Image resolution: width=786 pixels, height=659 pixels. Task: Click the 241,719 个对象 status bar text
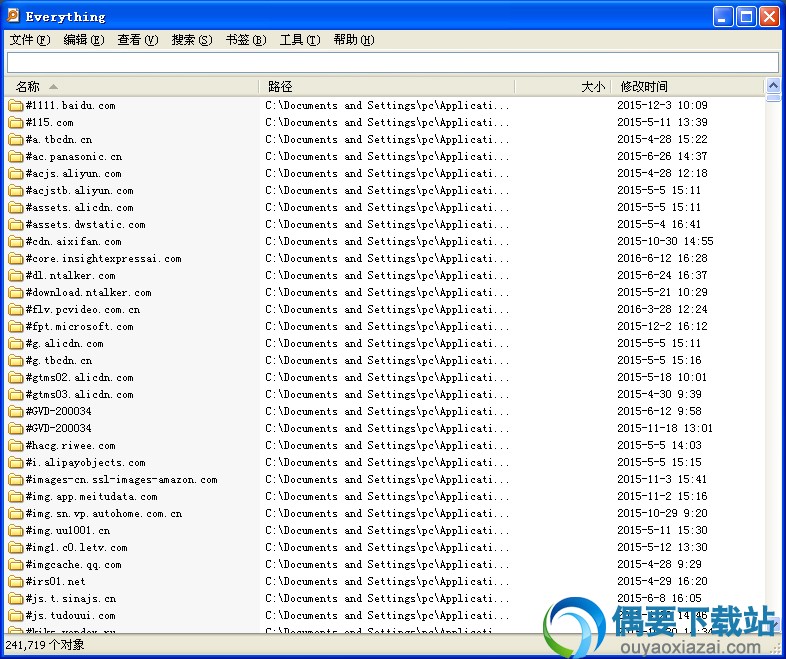point(45,645)
